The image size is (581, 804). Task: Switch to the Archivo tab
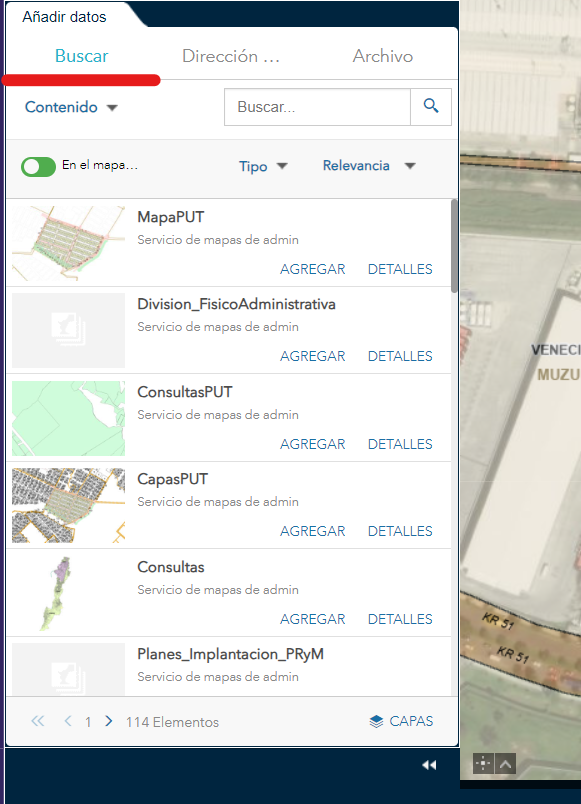tap(383, 56)
